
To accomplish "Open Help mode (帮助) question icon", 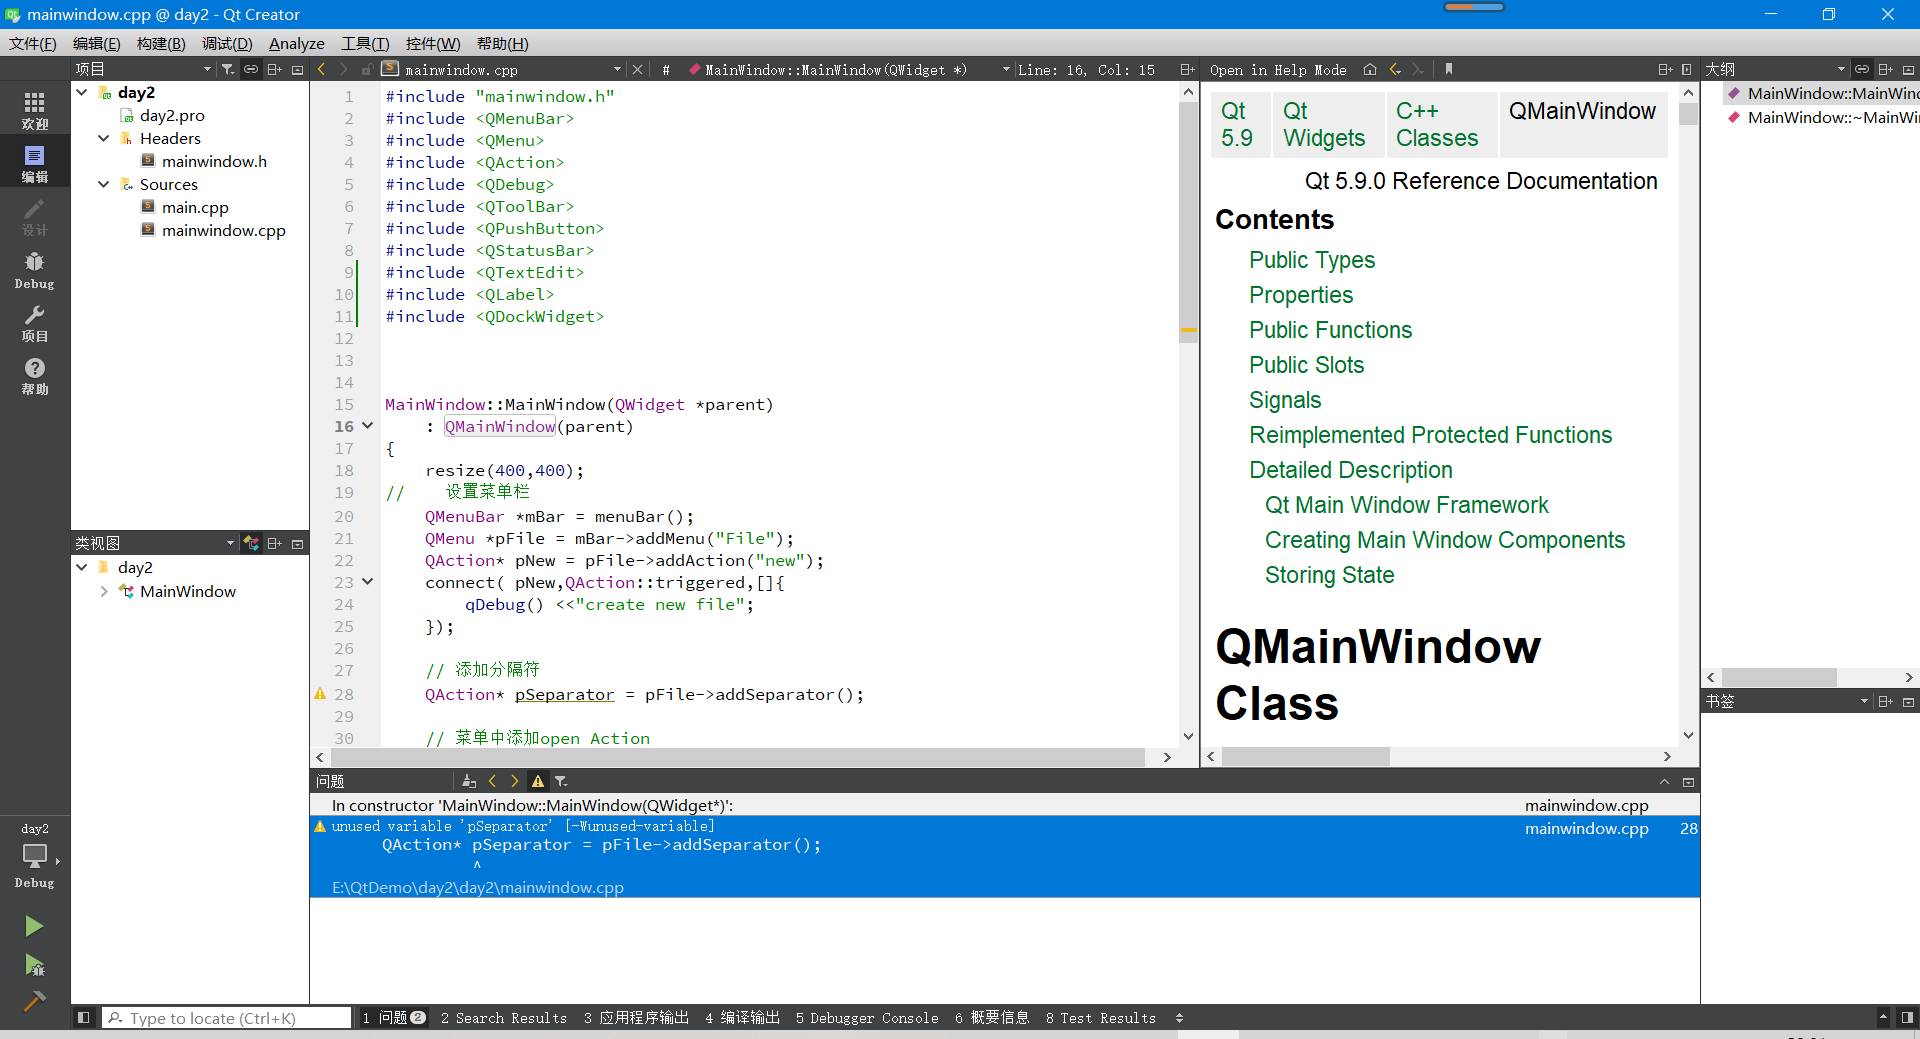I will (35, 376).
